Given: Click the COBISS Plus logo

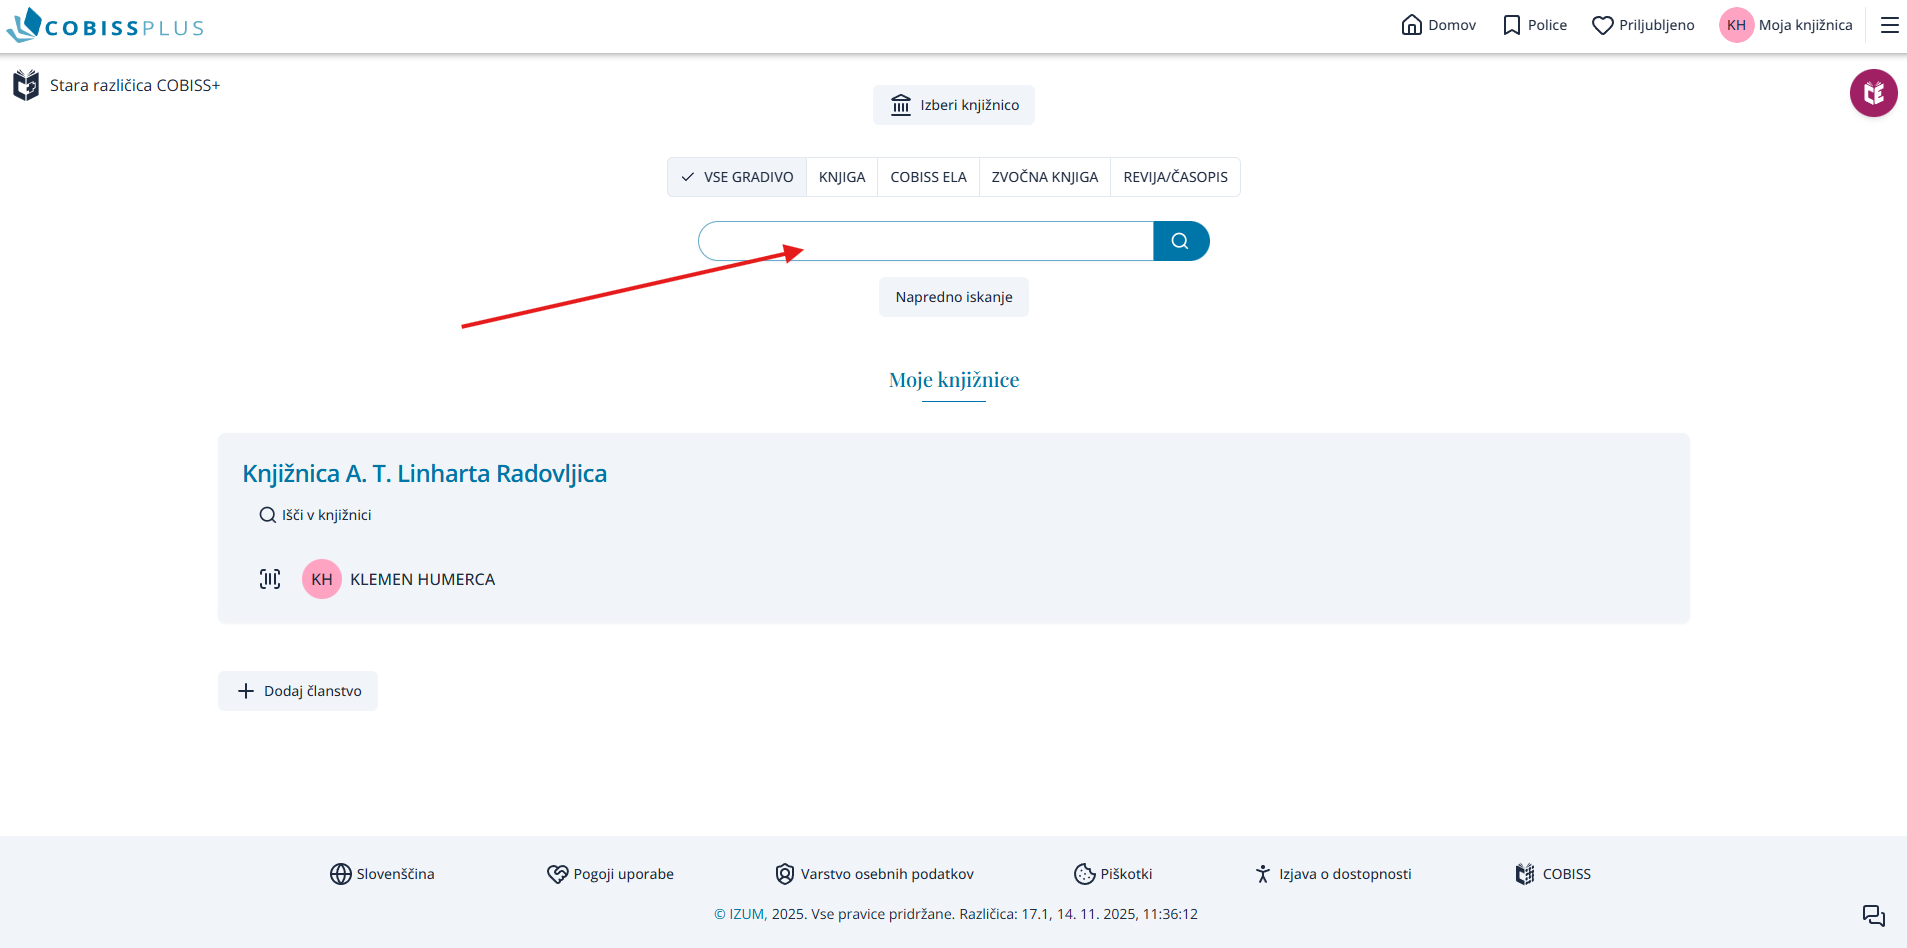Looking at the screenshot, I should click(x=105, y=25).
